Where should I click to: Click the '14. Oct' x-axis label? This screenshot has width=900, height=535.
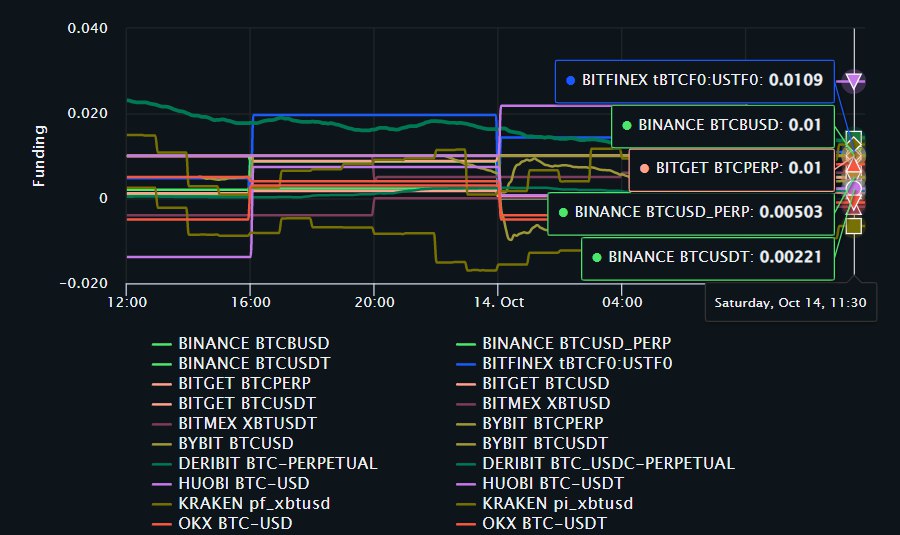tap(498, 303)
